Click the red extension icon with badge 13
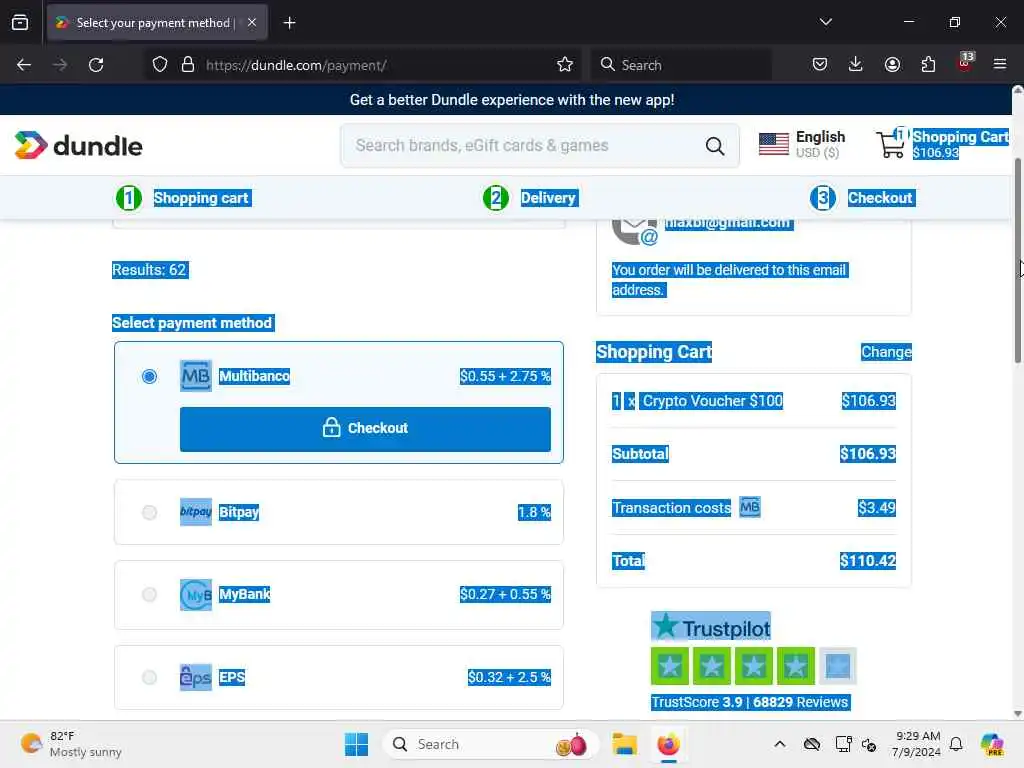 tap(965, 63)
